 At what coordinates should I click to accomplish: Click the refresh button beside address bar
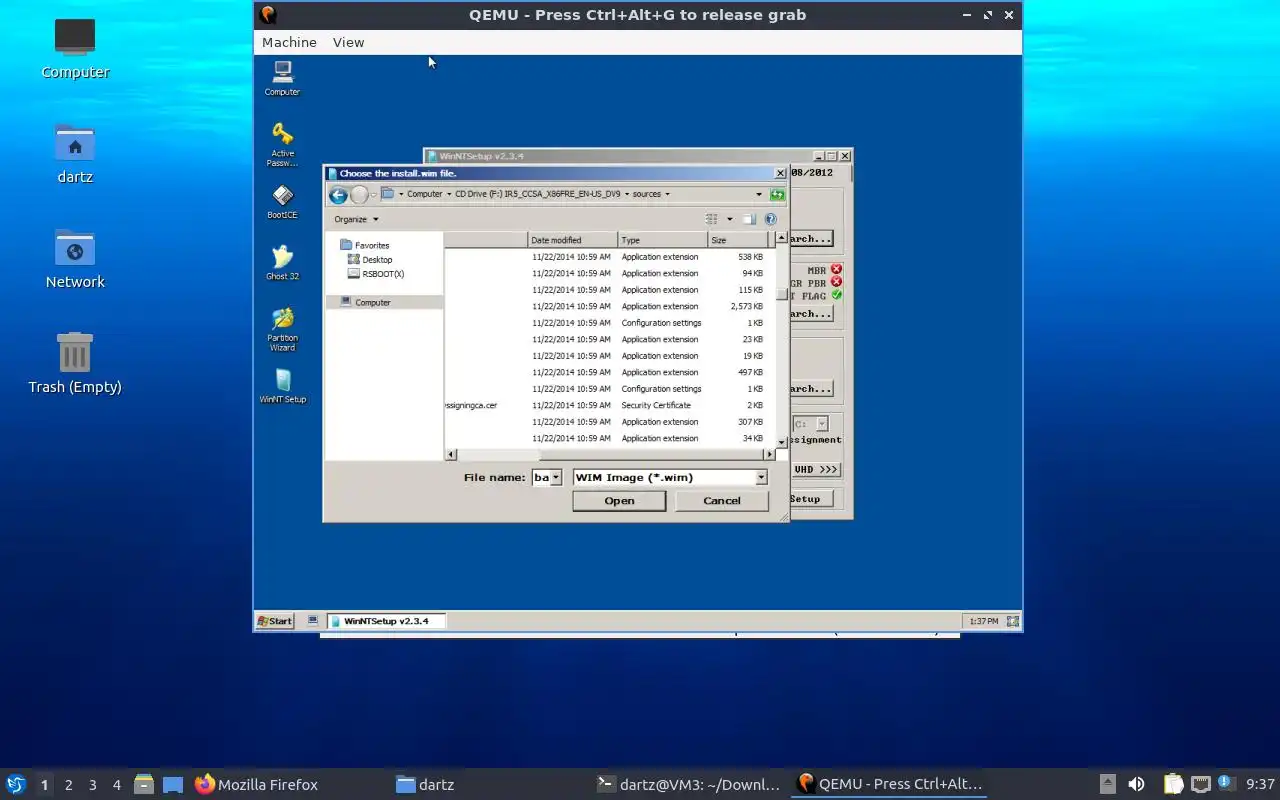coord(777,195)
